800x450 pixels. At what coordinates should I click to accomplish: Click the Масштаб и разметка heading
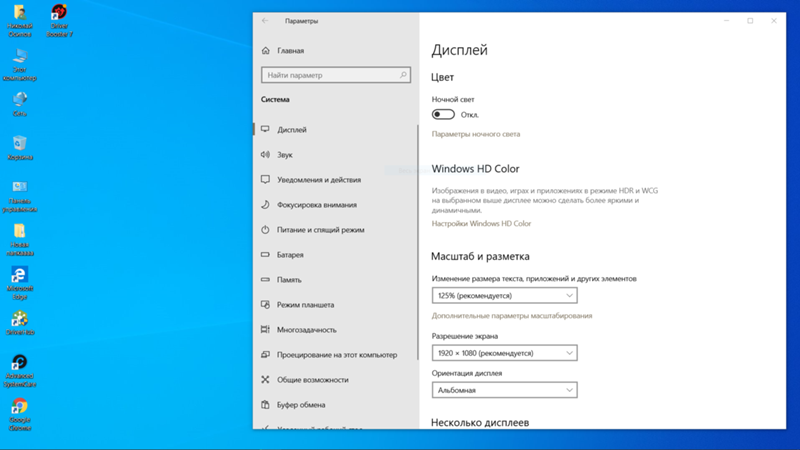pos(480,256)
